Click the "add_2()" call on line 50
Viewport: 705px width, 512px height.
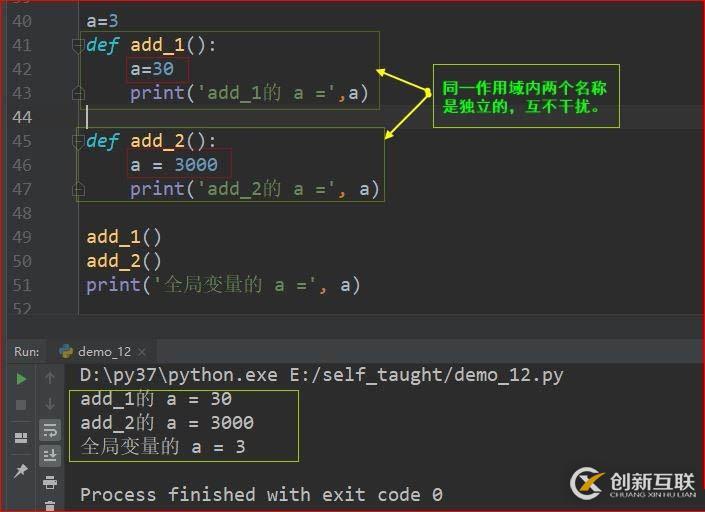[124, 261]
